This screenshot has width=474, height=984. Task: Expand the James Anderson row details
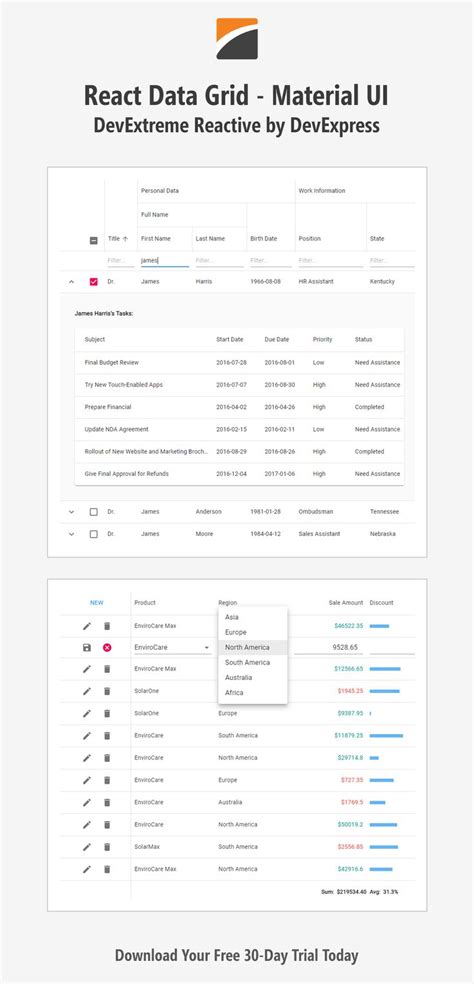click(x=71, y=512)
